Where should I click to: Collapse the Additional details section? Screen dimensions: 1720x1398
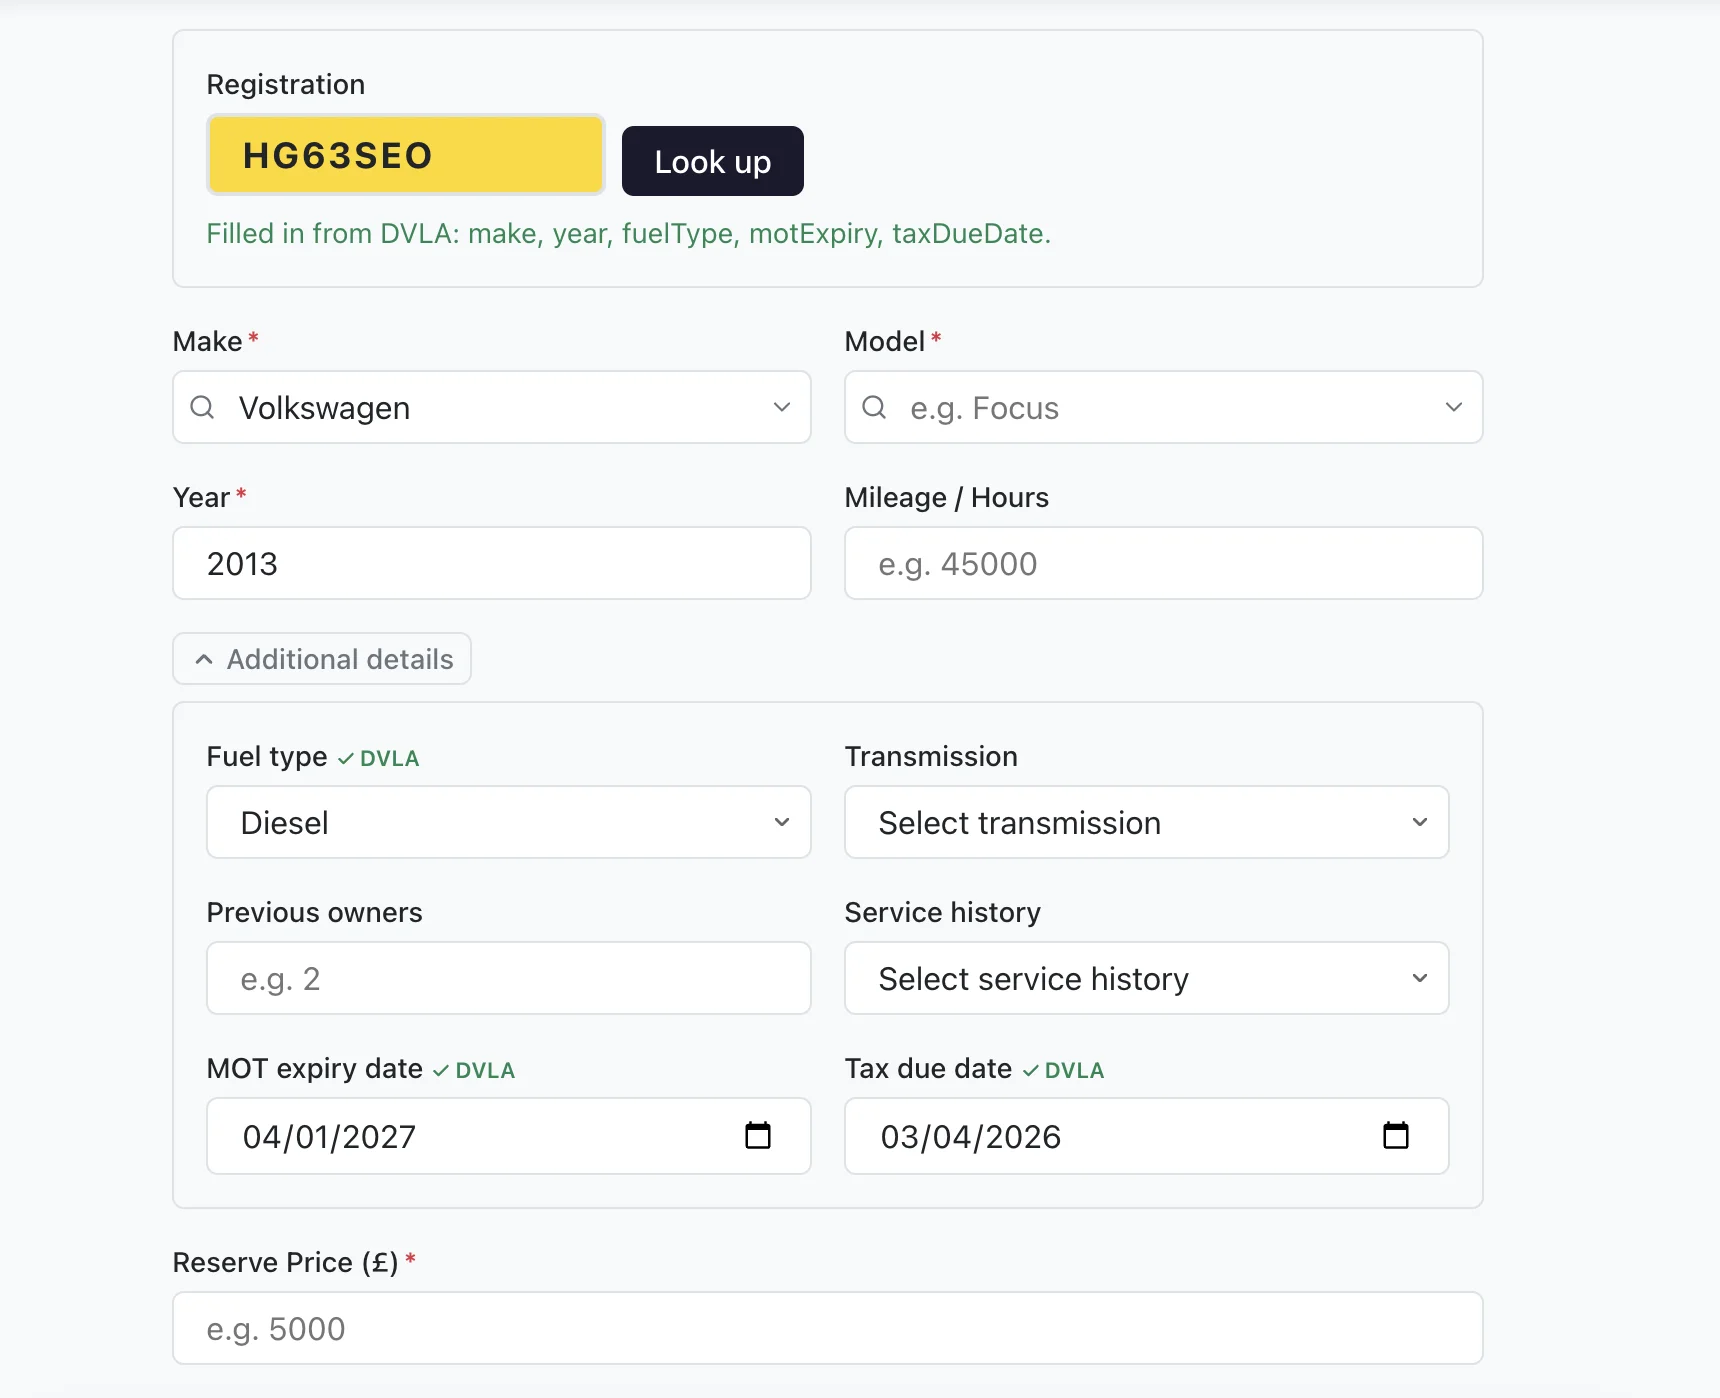(x=322, y=659)
